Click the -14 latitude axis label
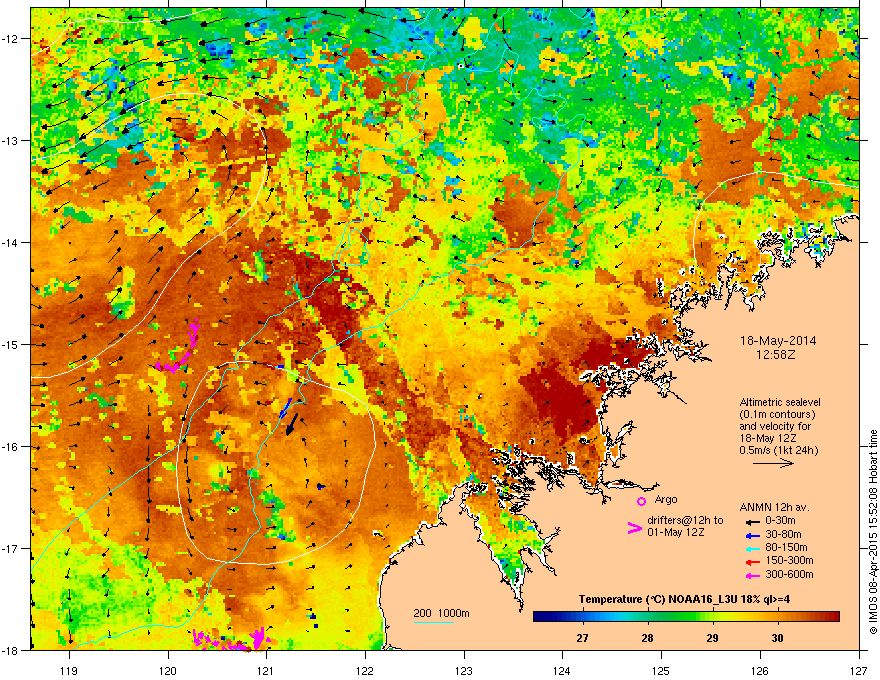The image size is (880, 680). [11, 243]
